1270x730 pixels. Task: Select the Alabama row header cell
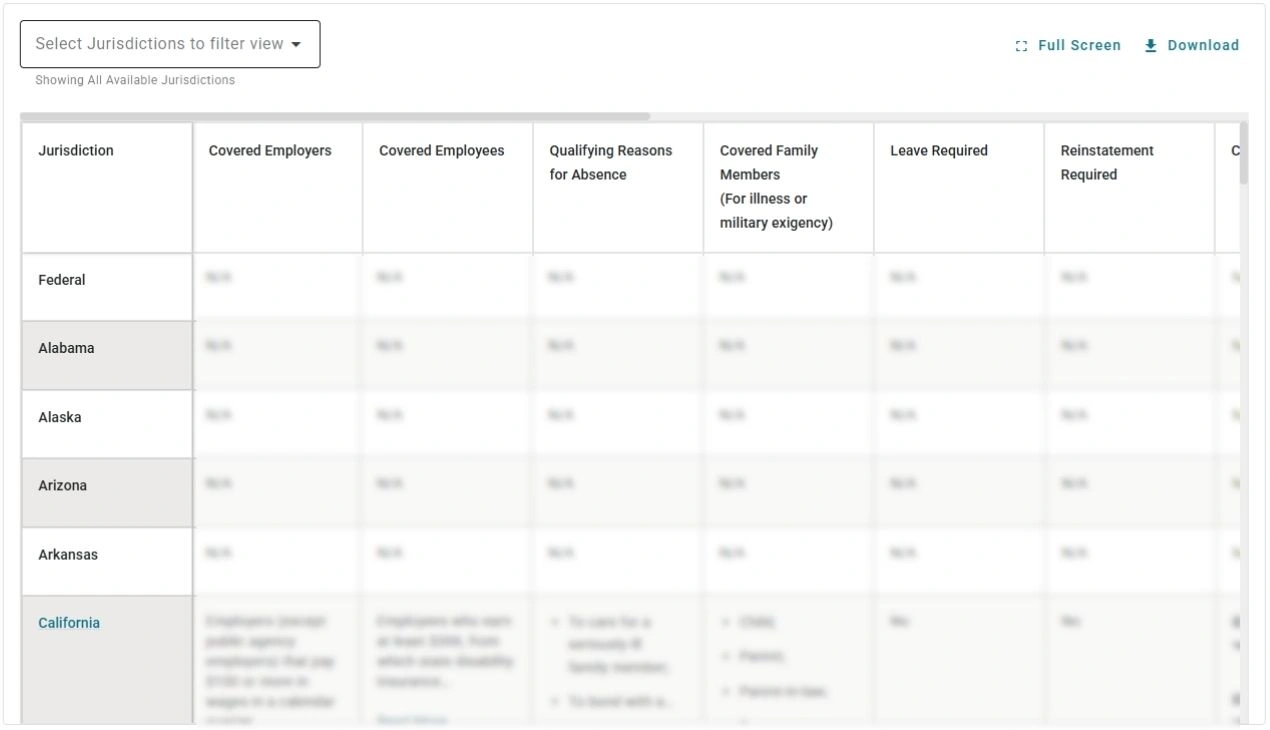point(66,348)
